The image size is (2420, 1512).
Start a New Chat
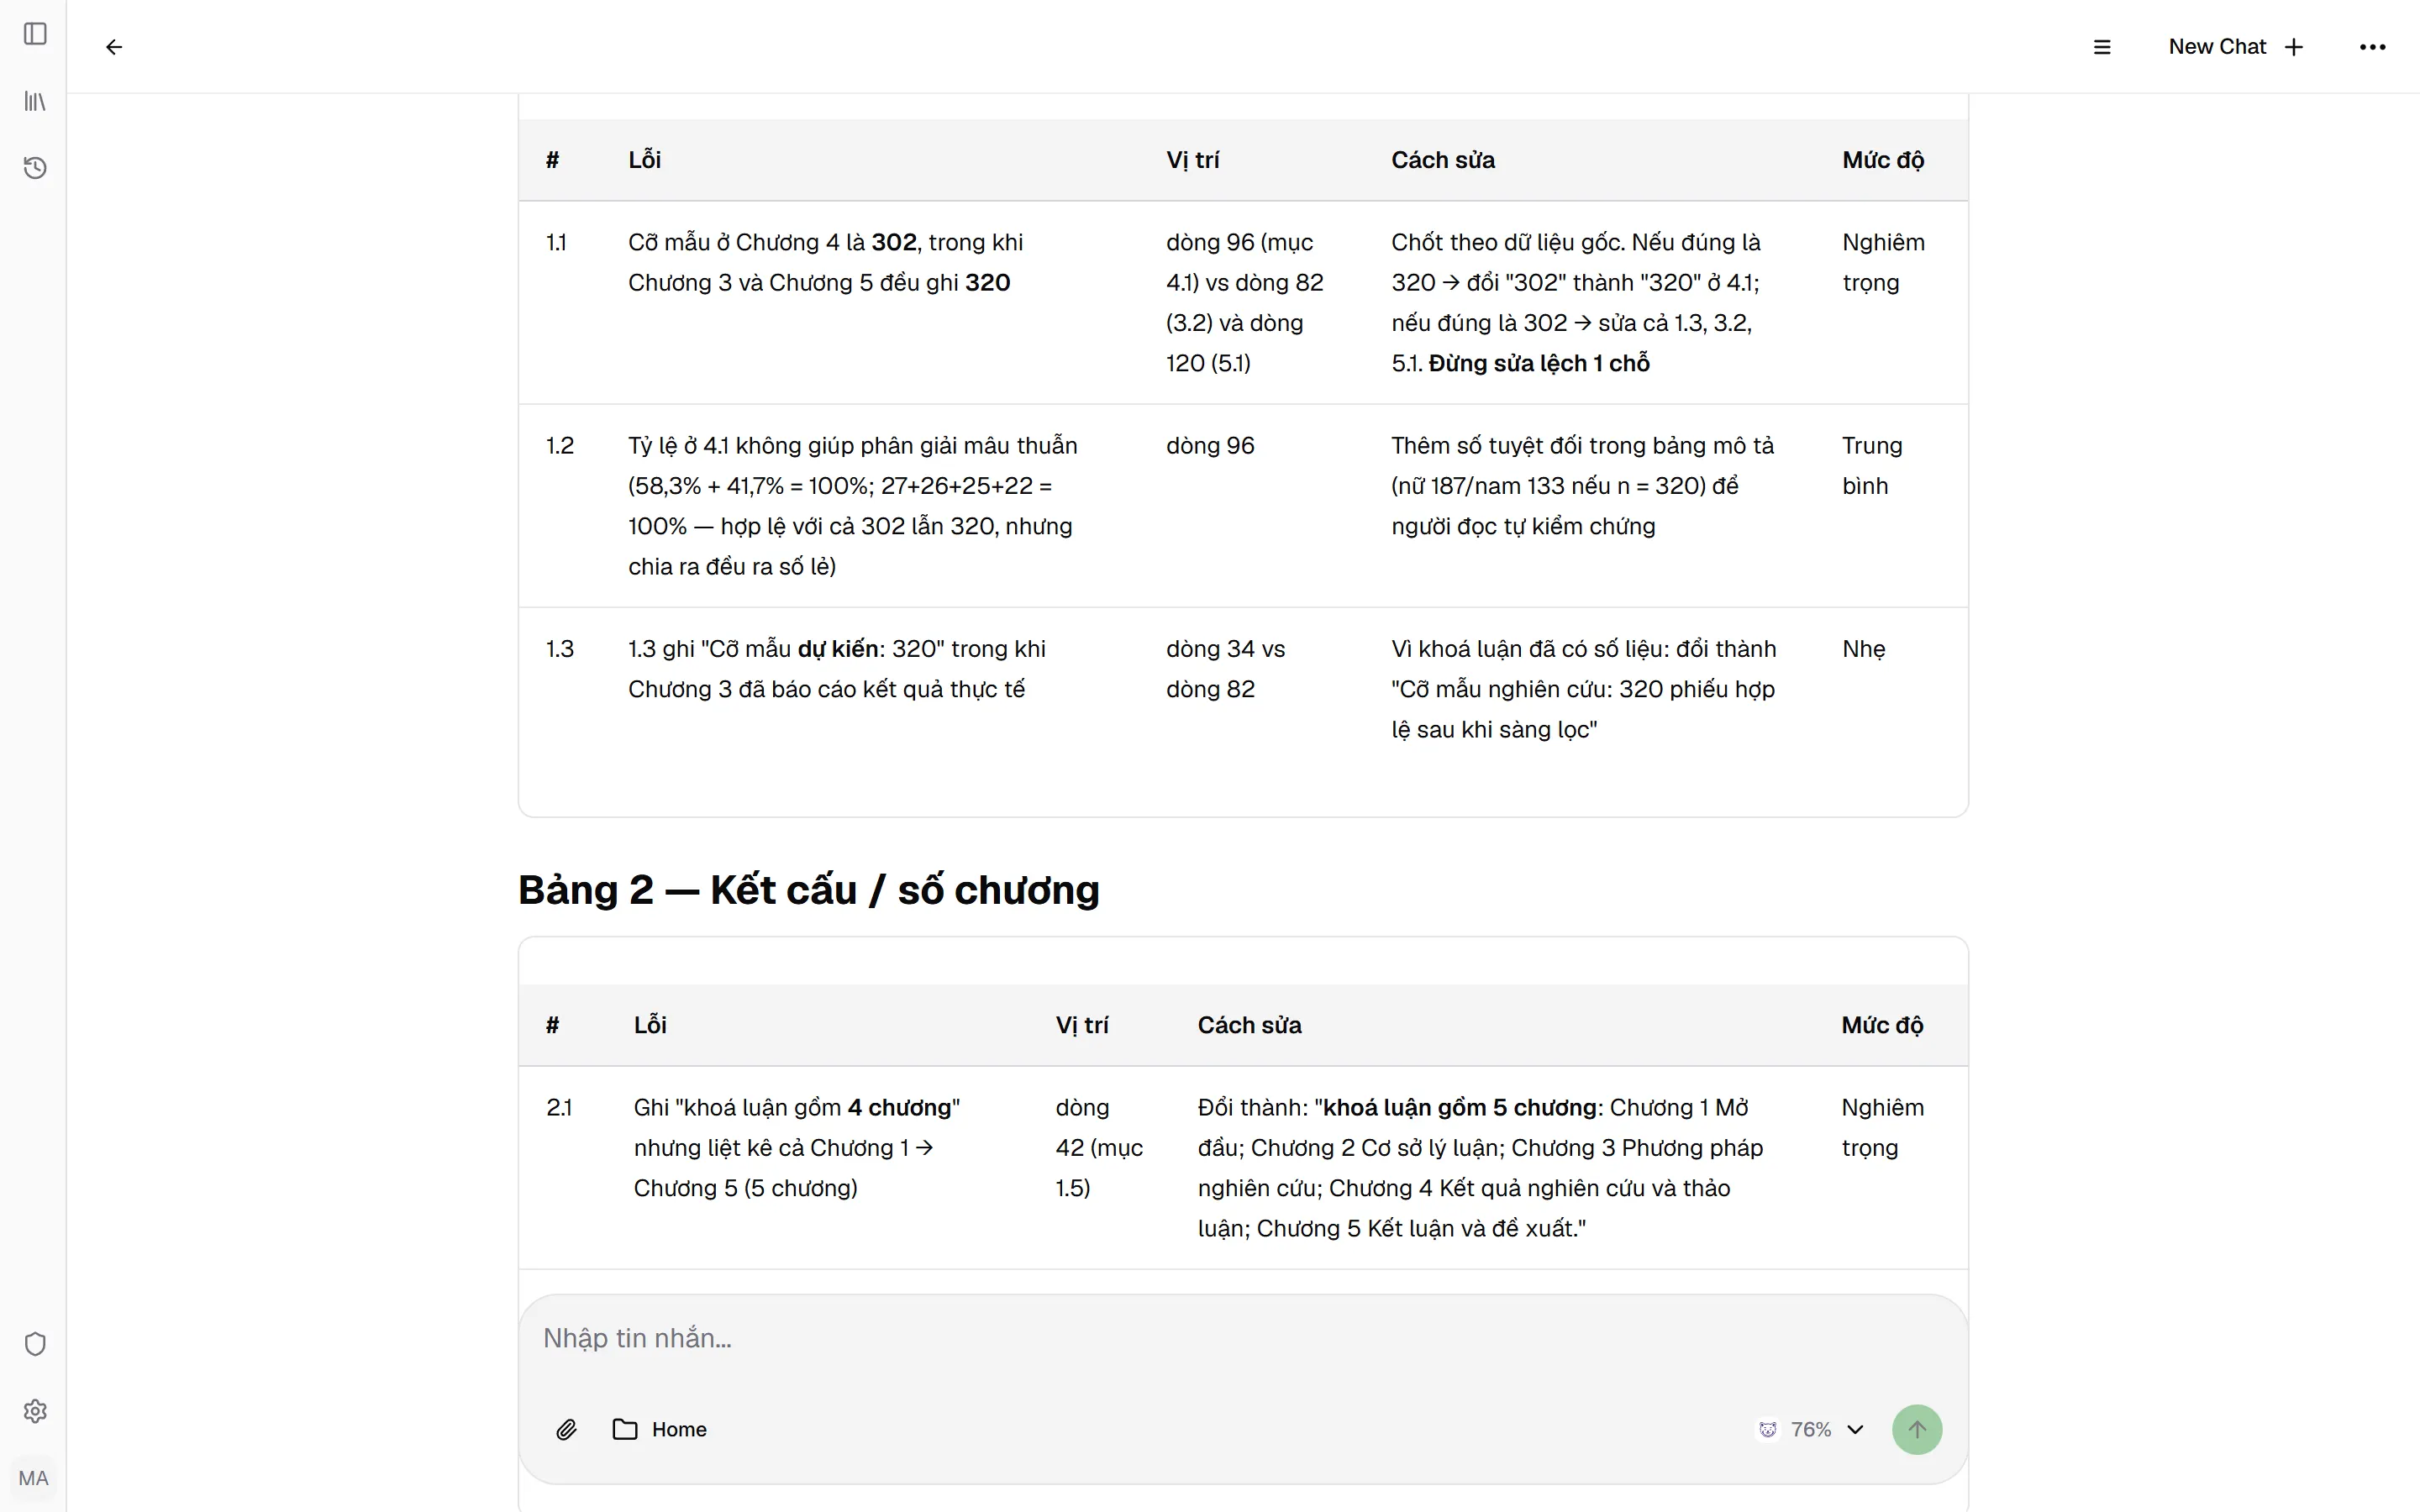(2236, 47)
